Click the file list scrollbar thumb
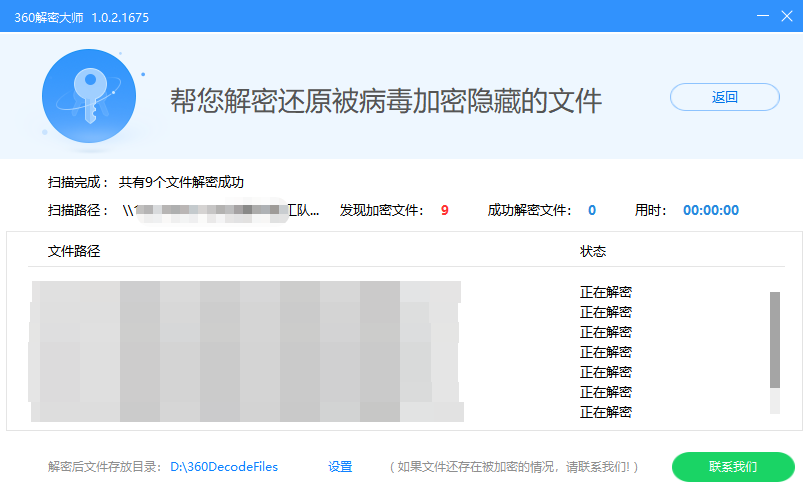 tap(774, 339)
